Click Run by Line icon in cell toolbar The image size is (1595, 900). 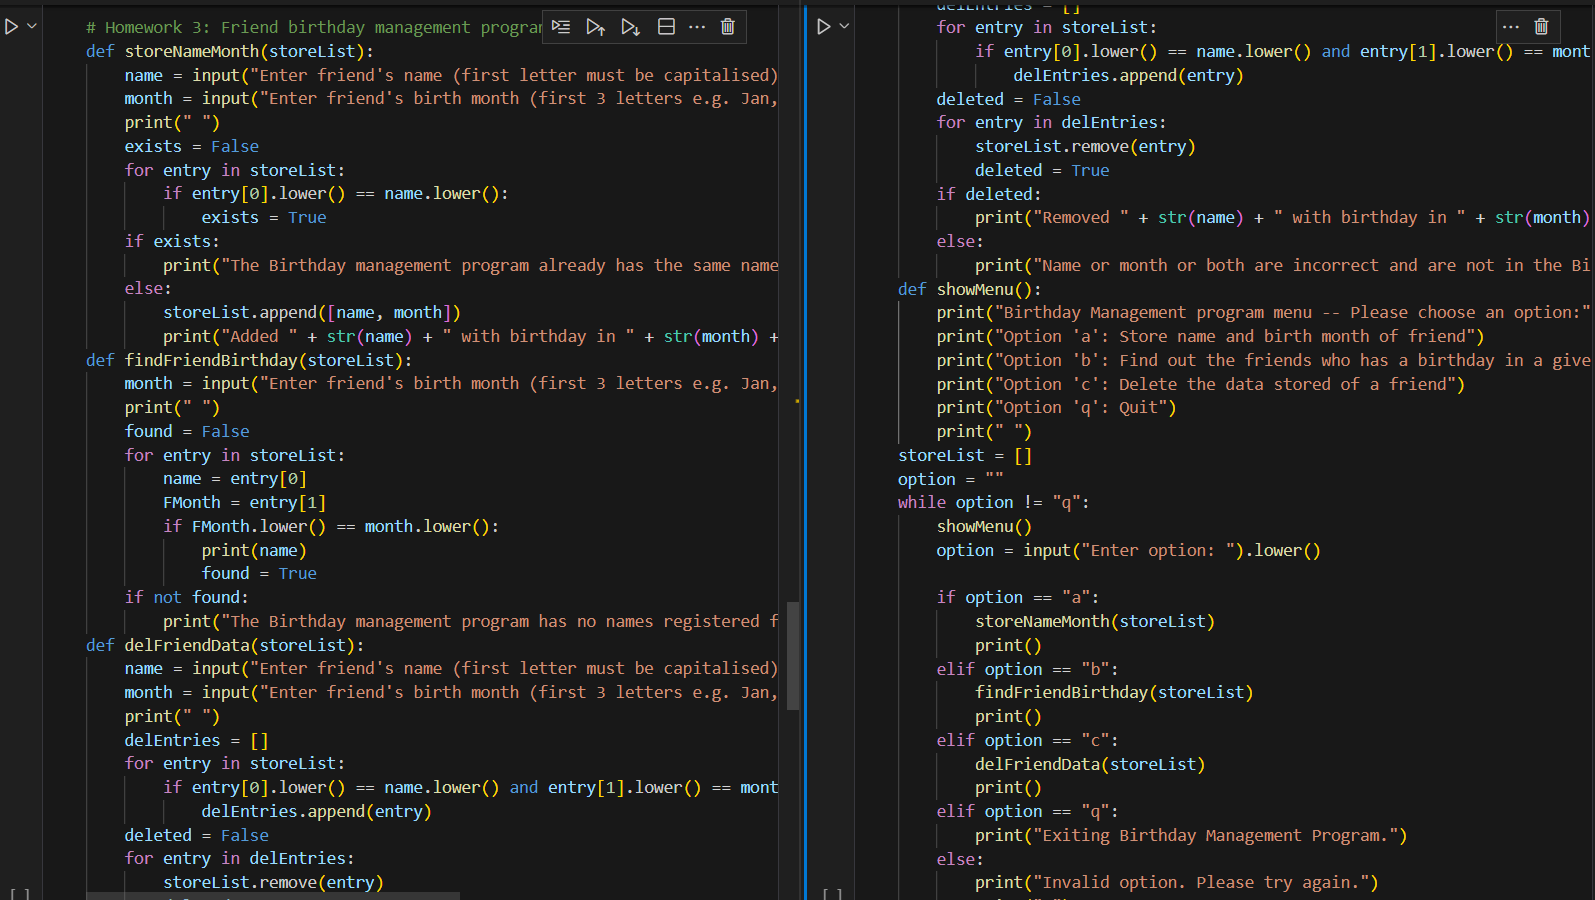[x=561, y=27]
